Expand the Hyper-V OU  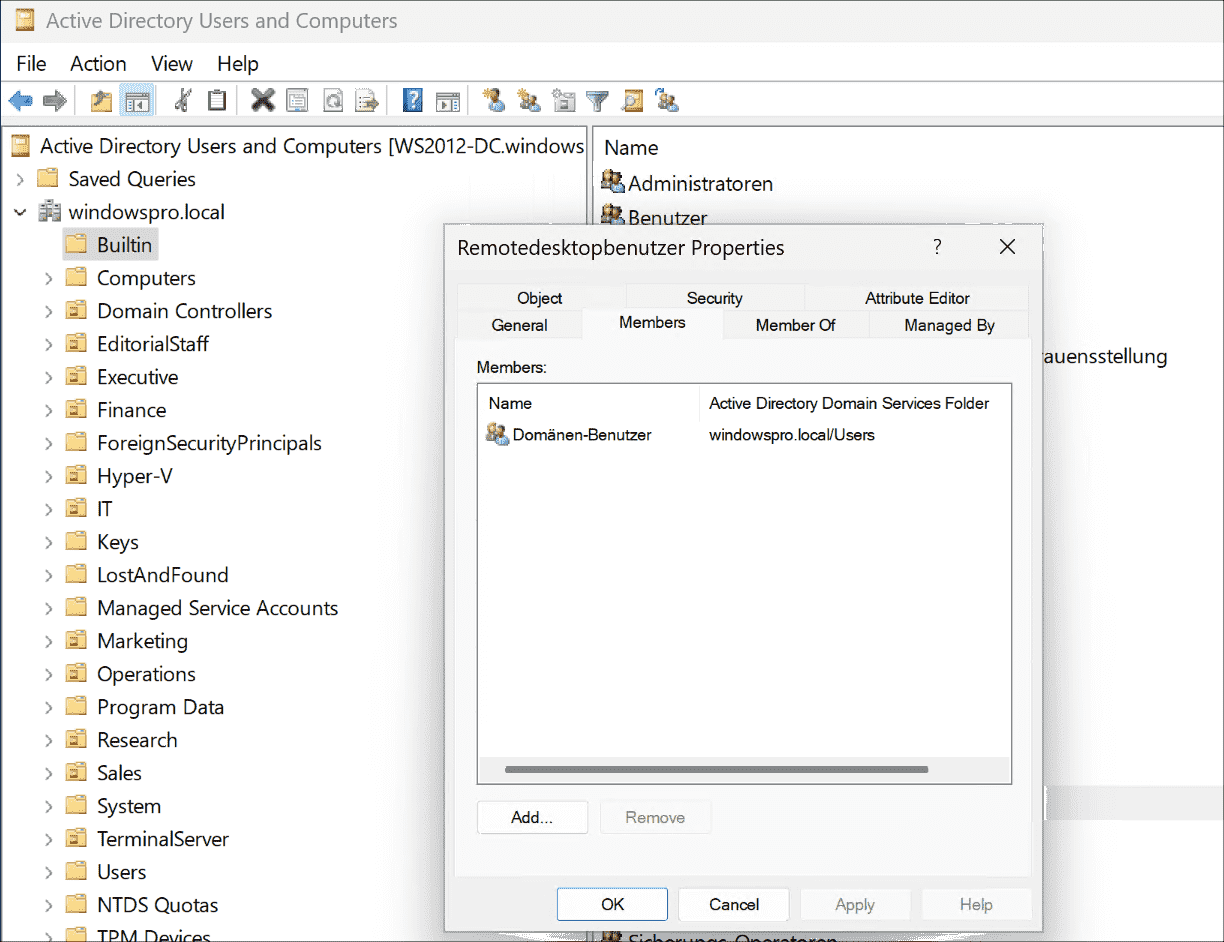(x=49, y=476)
